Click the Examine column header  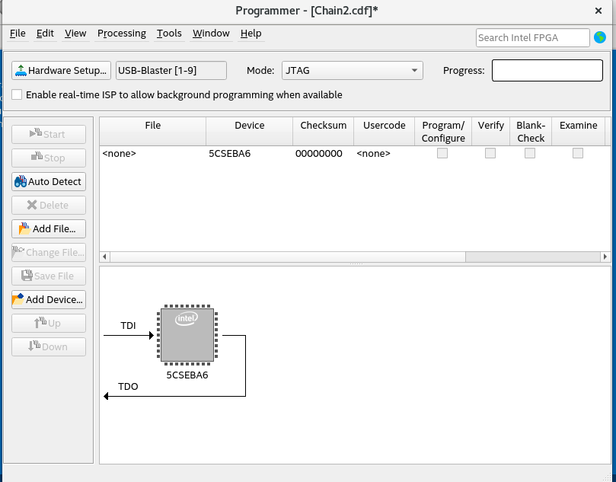(578, 131)
